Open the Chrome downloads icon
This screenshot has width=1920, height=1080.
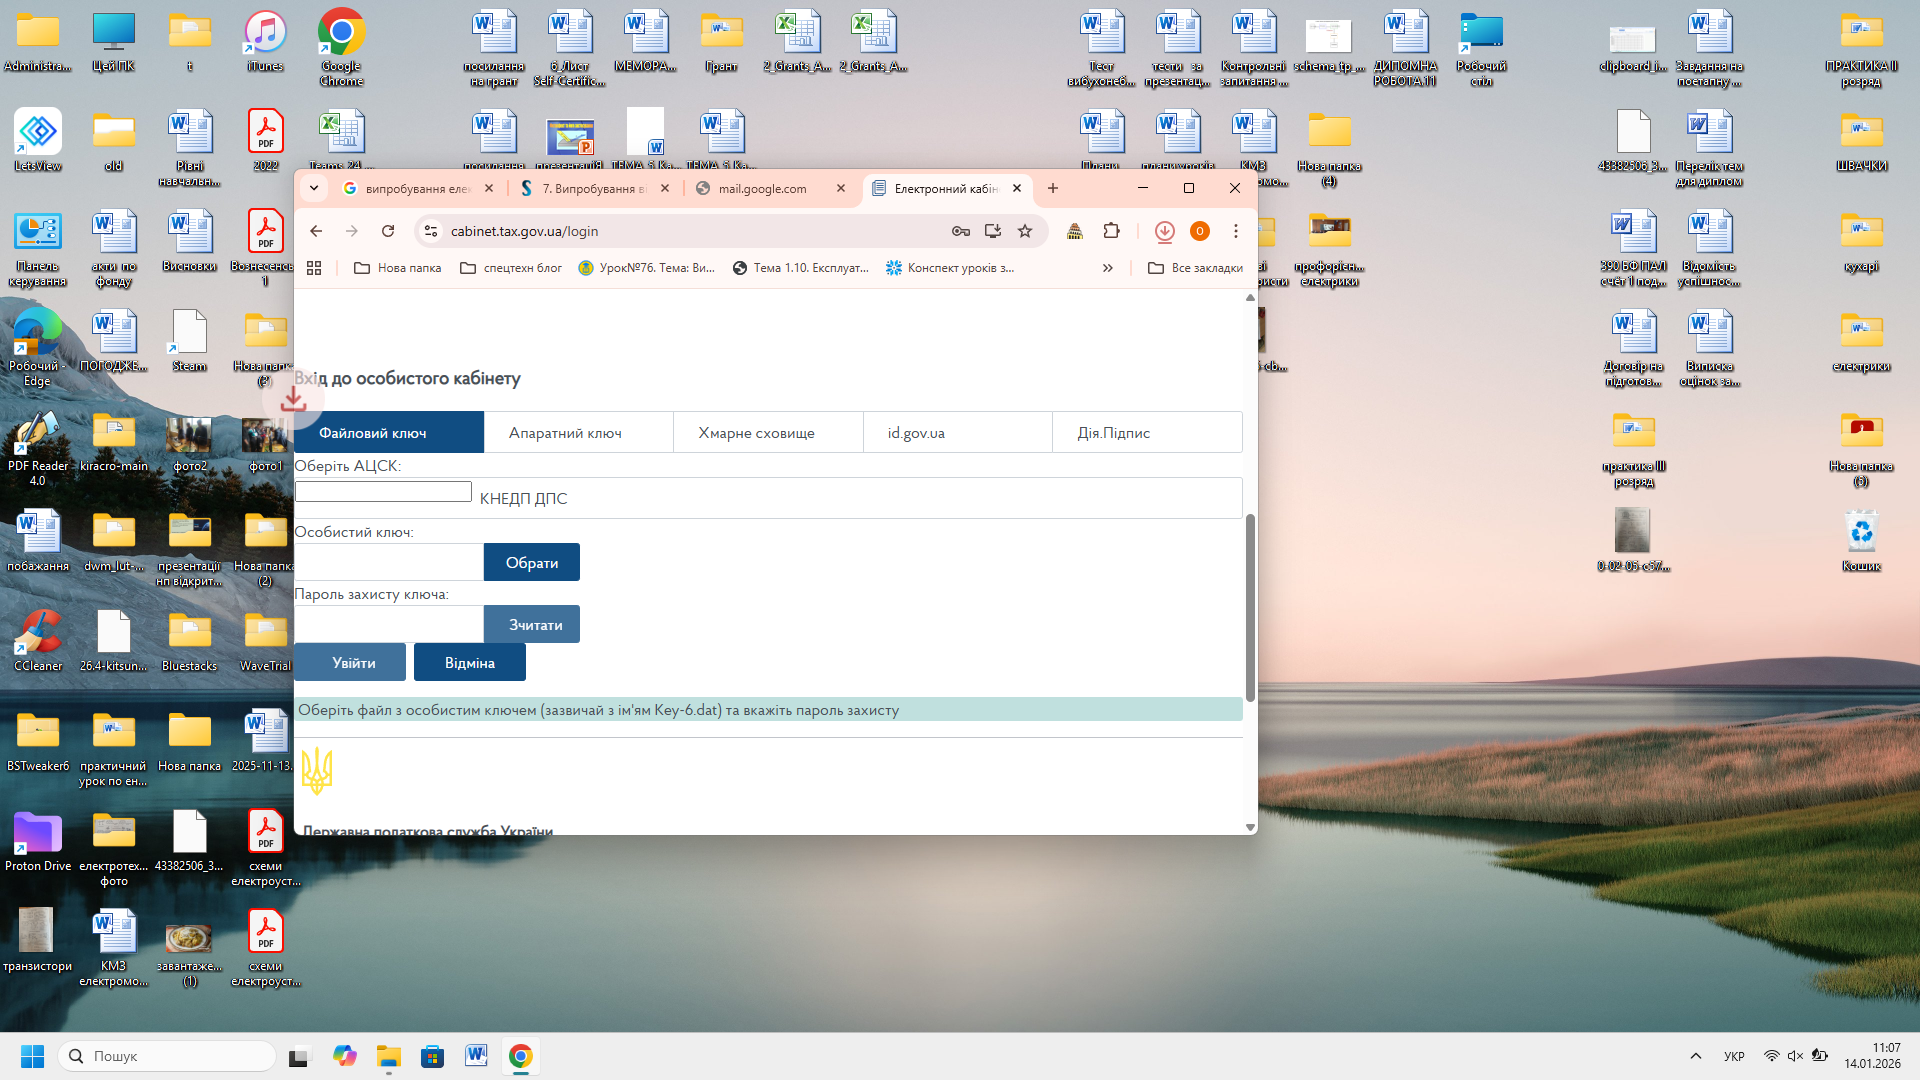pos(1164,231)
